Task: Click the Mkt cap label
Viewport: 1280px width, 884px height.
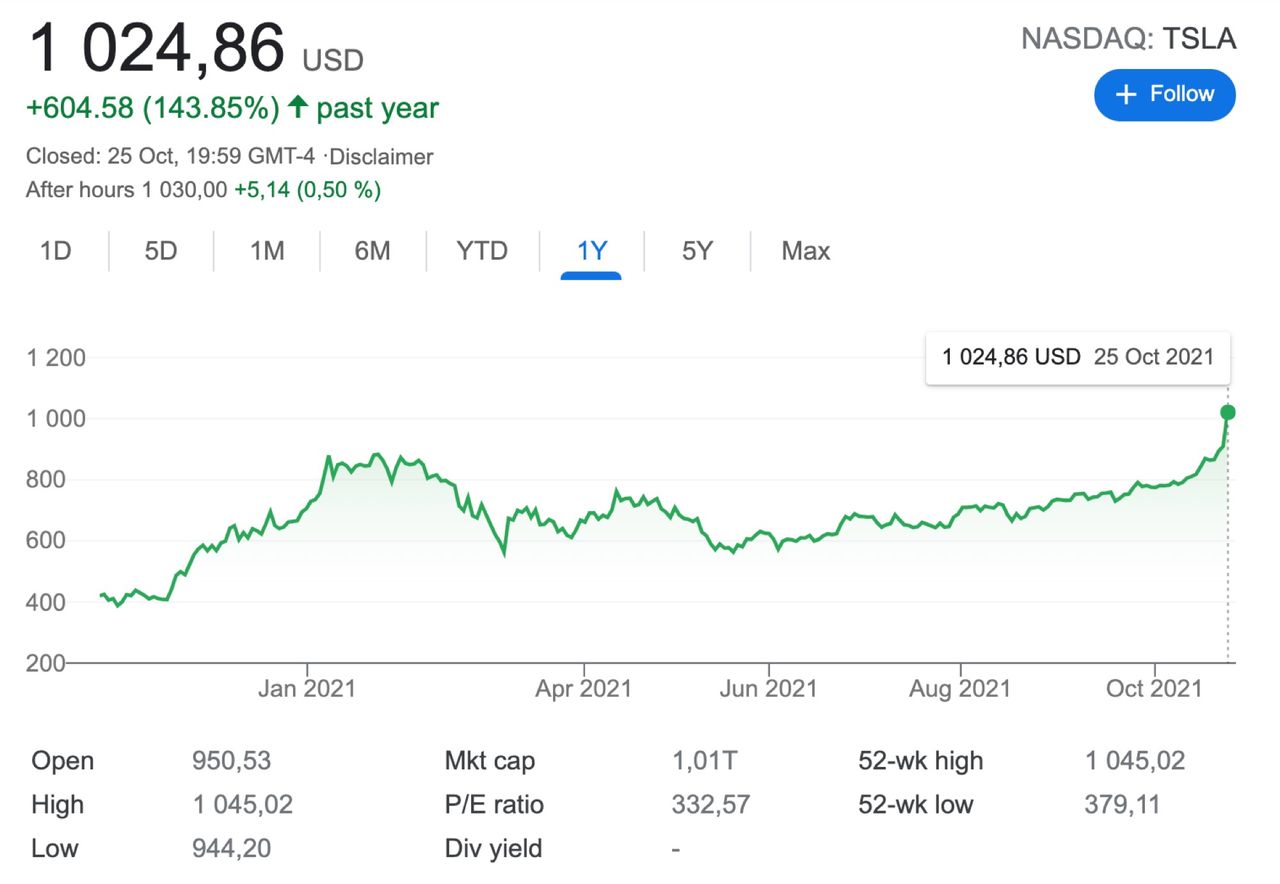Action: point(490,761)
